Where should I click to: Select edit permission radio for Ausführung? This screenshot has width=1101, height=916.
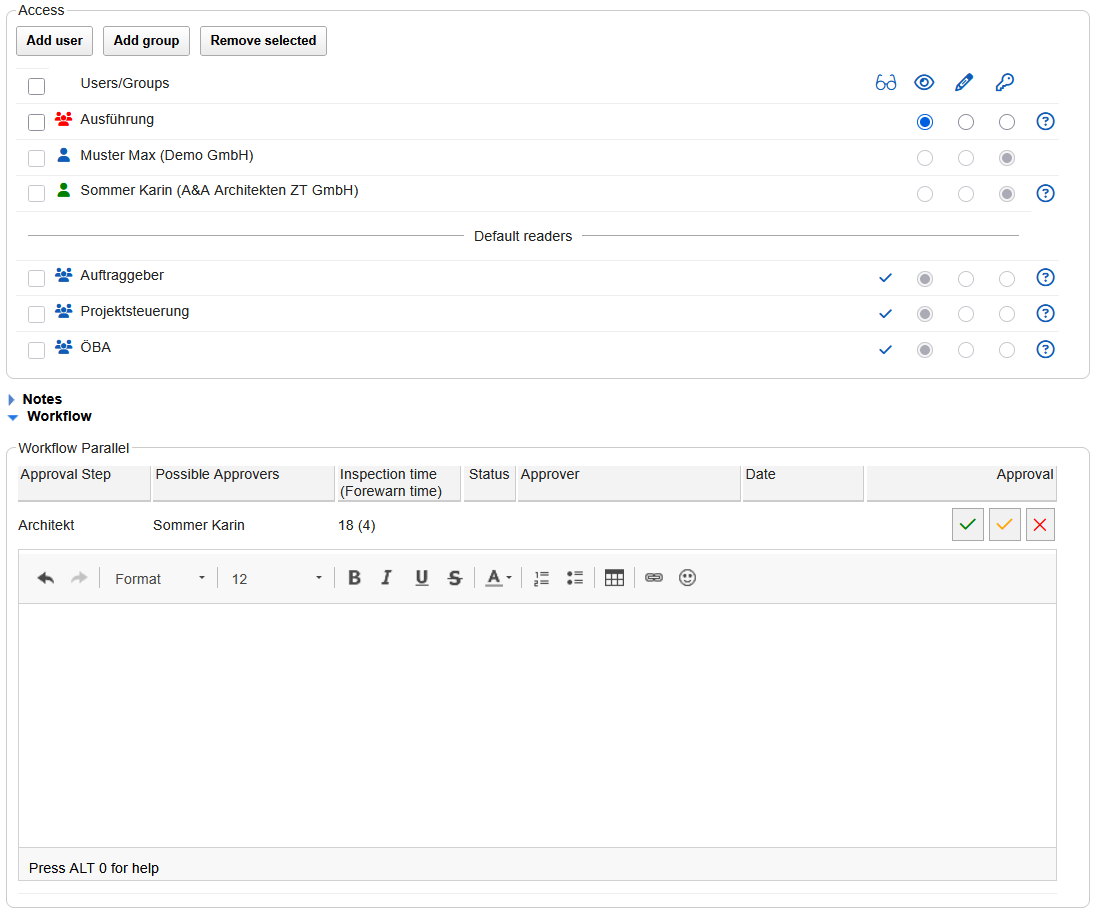click(x=965, y=122)
